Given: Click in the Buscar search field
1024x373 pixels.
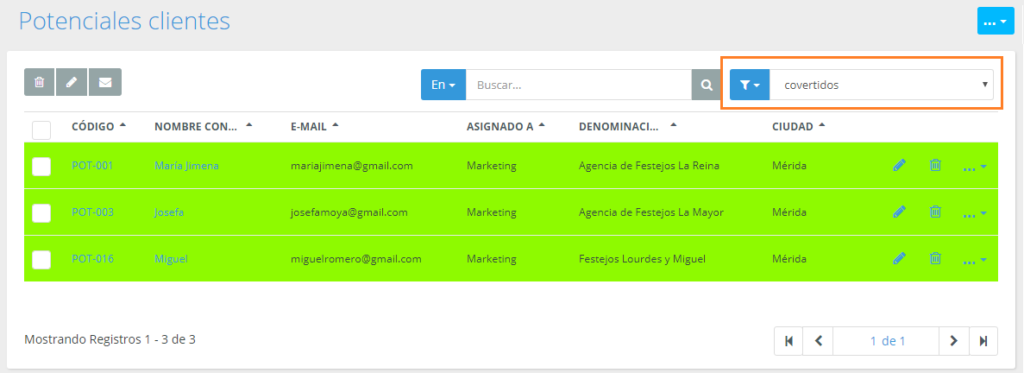Looking at the screenshot, I should click(x=579, y=85).
